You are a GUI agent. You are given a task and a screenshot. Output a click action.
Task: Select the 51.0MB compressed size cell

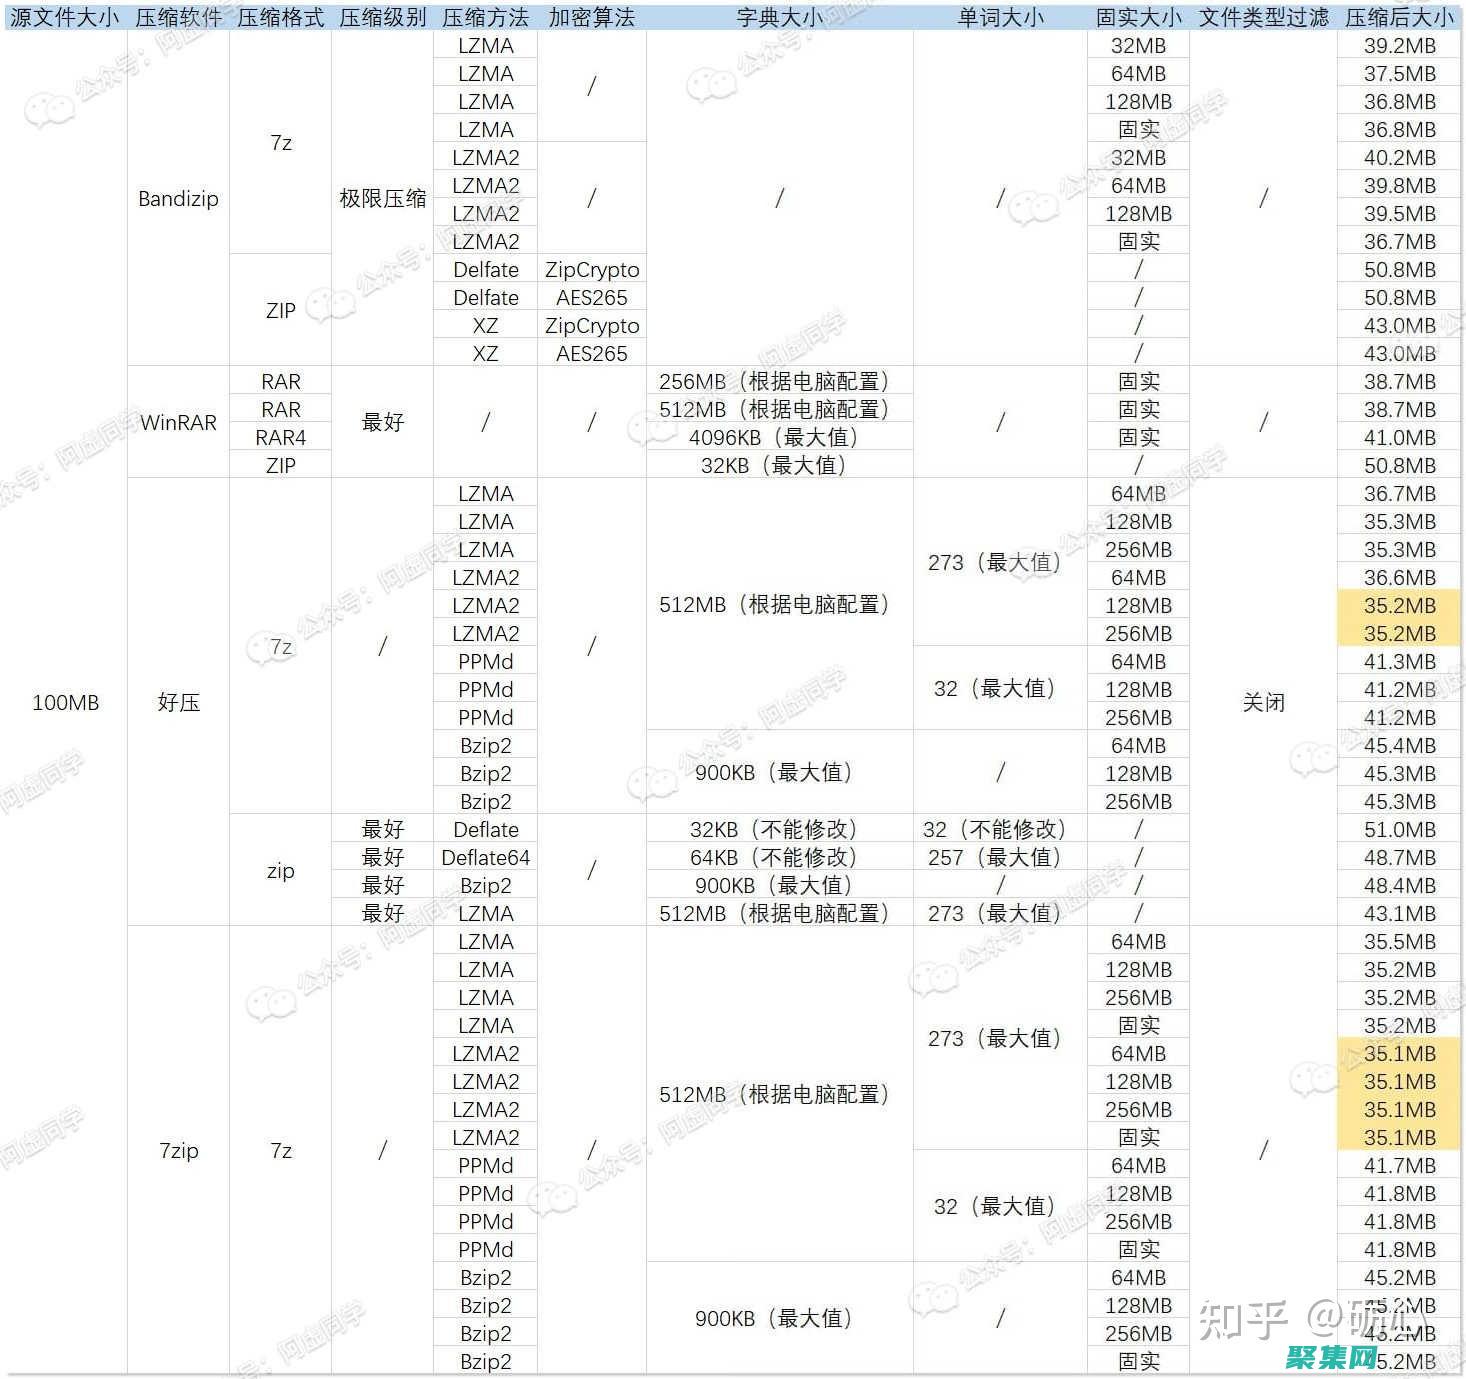pos(1399,829)
